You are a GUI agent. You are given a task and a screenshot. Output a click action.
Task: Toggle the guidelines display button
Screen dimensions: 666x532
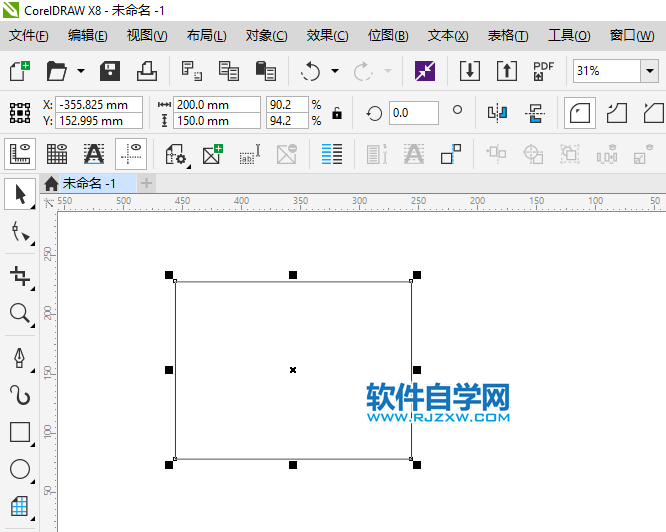point(131,154)
